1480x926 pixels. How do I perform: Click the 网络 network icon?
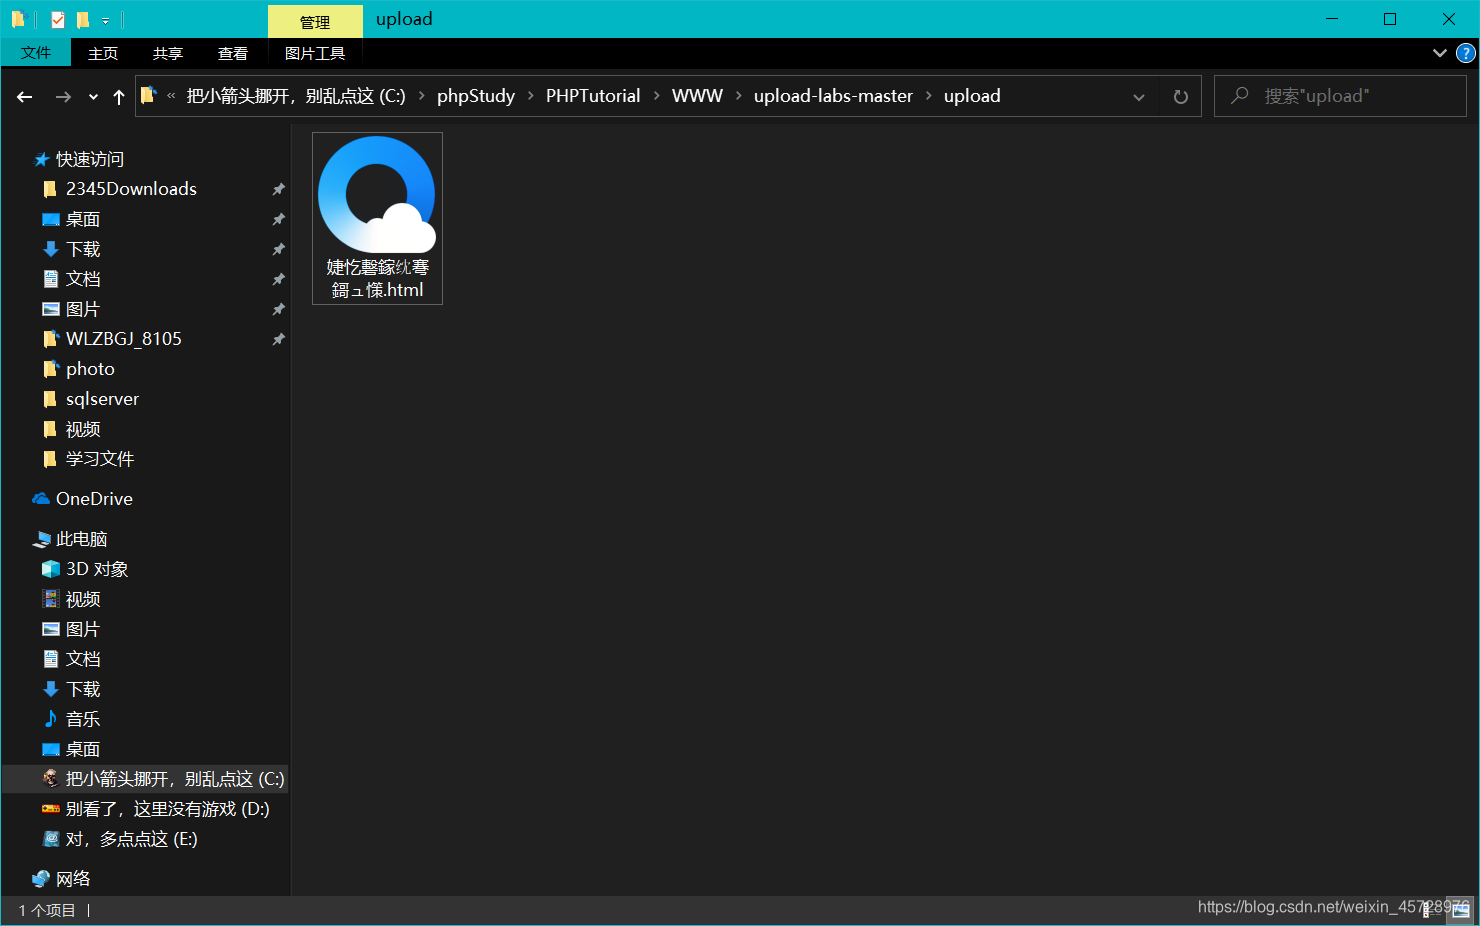click(41, 879)
